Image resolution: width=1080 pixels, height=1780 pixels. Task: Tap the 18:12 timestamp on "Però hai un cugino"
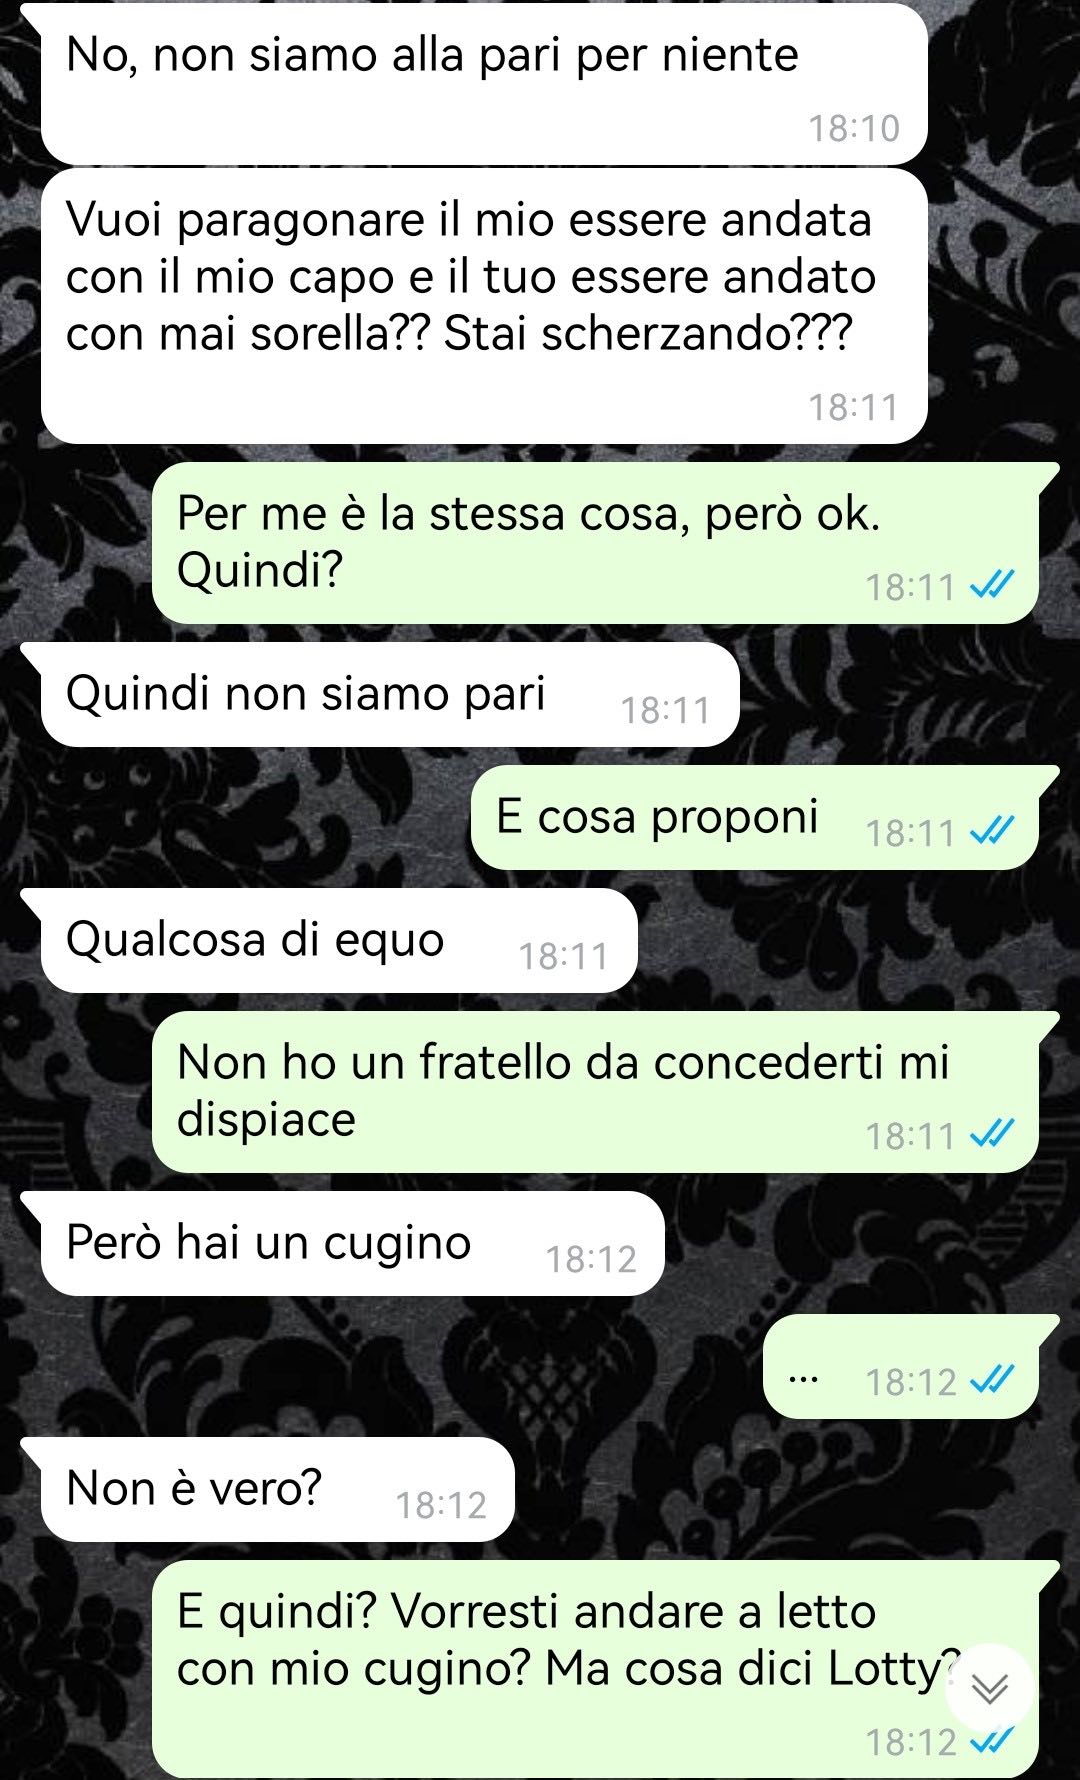pos(591,1259)
